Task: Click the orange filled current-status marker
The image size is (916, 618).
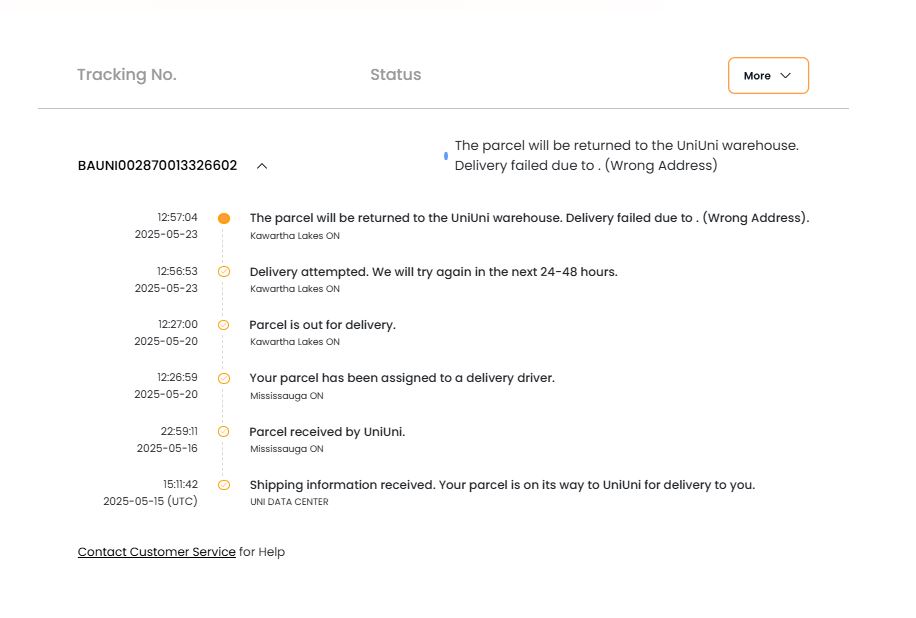Action: click(224, 218)
